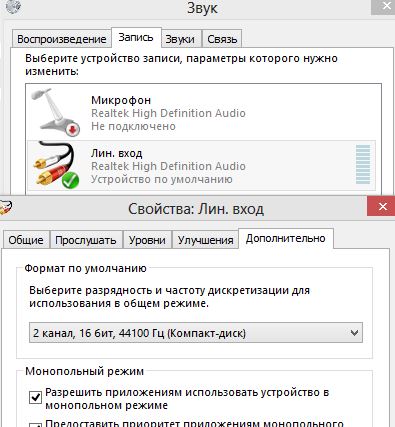Screen dimensions: 395x427
Task: Select the Микрофон name in the list
Action: (121, 100)
